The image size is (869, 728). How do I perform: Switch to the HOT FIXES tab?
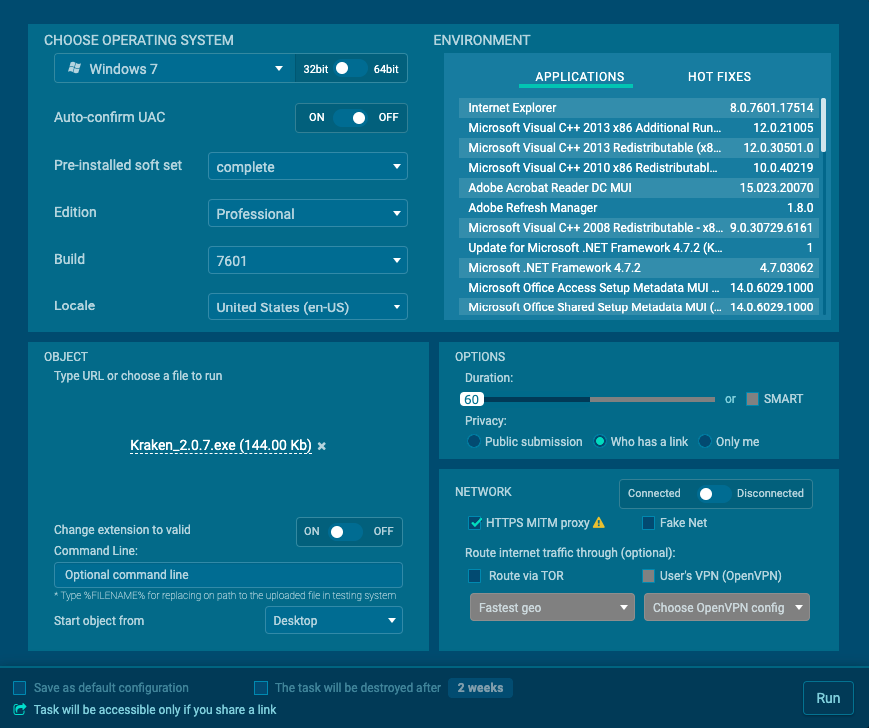pos(719,77)
